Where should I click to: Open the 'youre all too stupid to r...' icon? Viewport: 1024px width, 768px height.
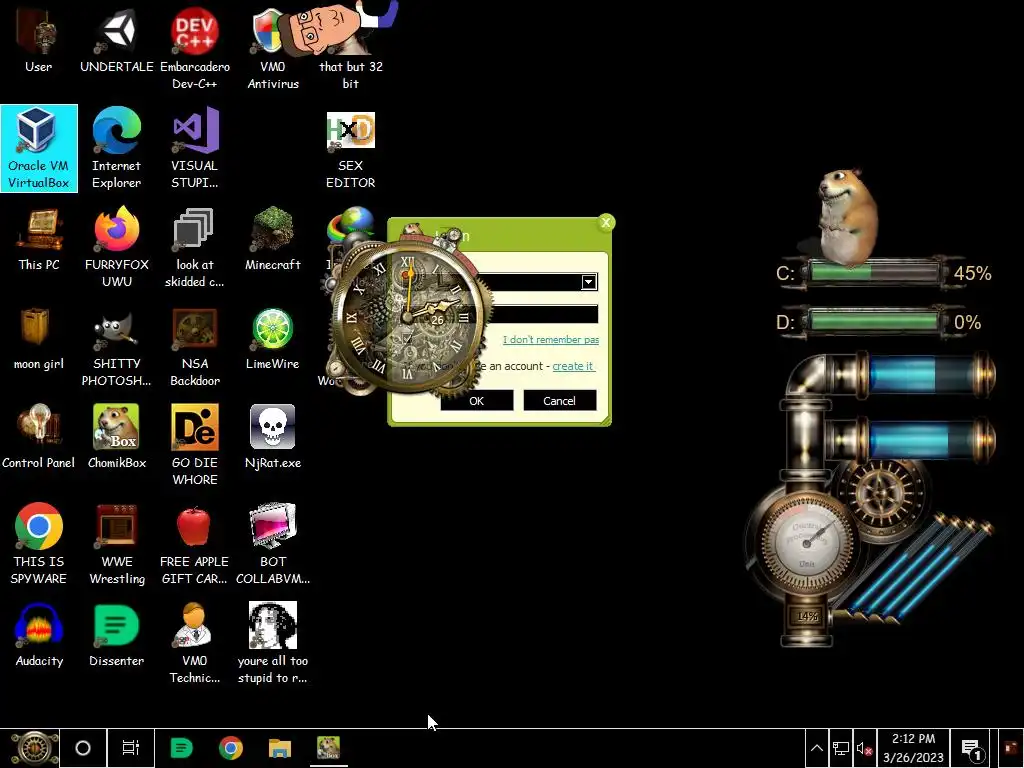click(x=272, y=643)
